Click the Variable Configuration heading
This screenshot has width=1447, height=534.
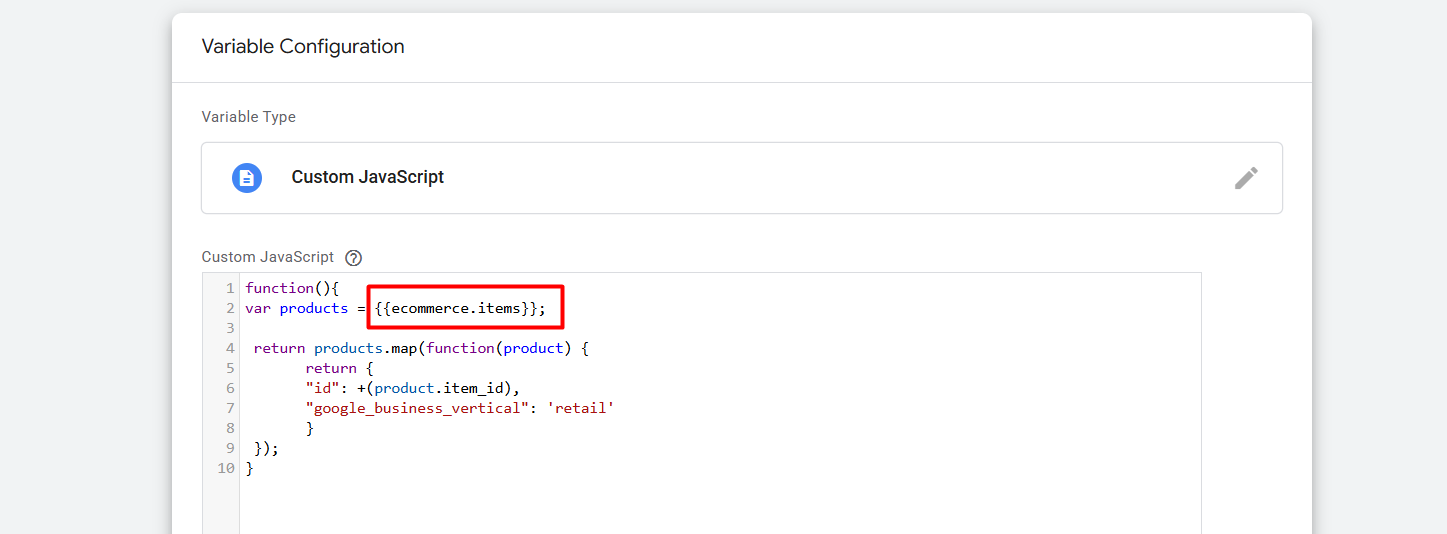tap(303, 47)
